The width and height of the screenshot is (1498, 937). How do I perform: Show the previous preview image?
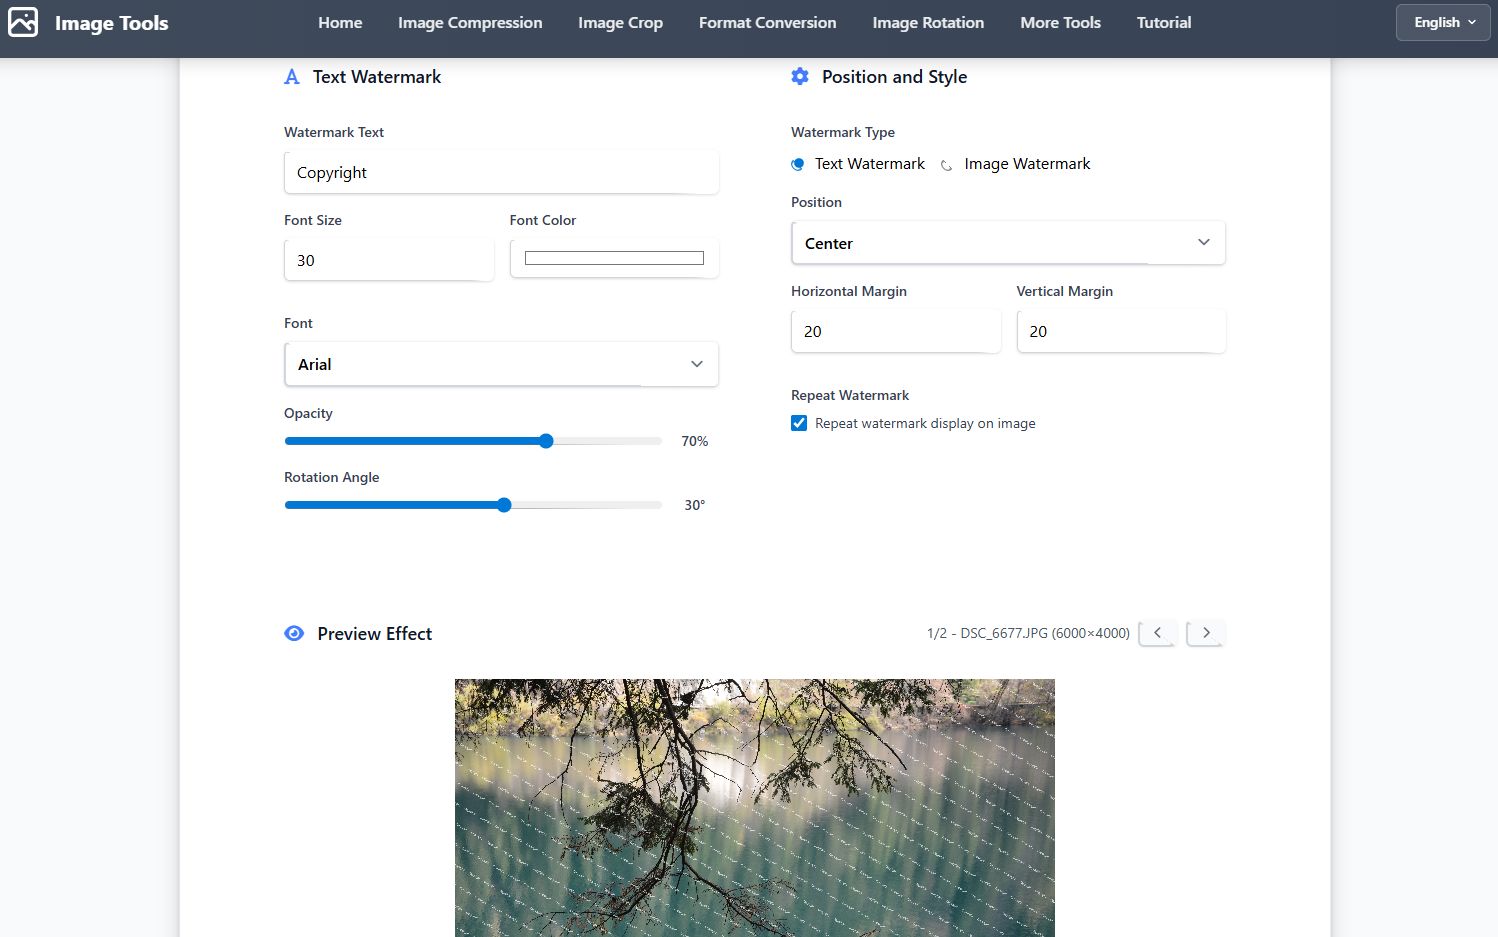(1157, 633)
